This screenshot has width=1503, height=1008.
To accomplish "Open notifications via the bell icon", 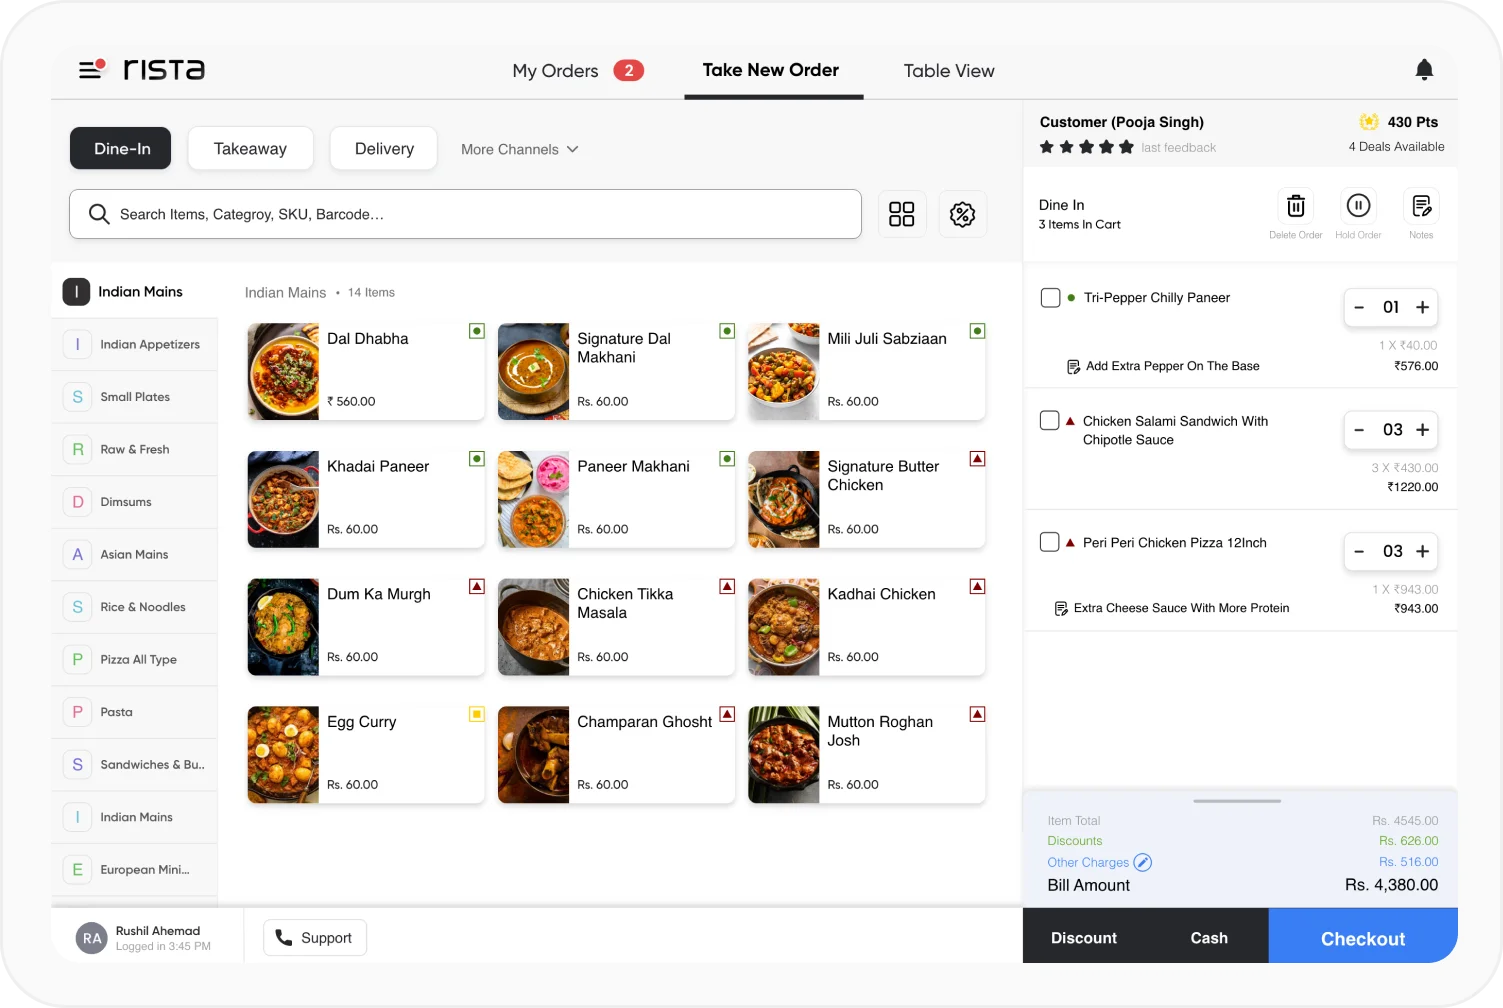I will 1424,69.
